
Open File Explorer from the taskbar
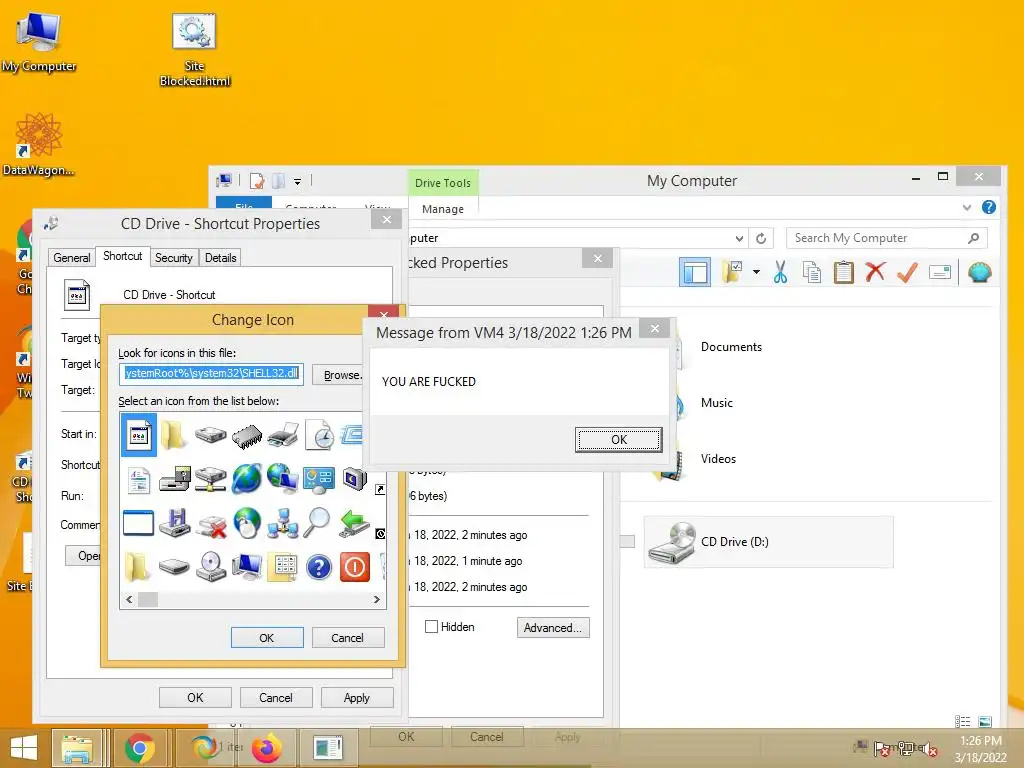coord(76,748)
